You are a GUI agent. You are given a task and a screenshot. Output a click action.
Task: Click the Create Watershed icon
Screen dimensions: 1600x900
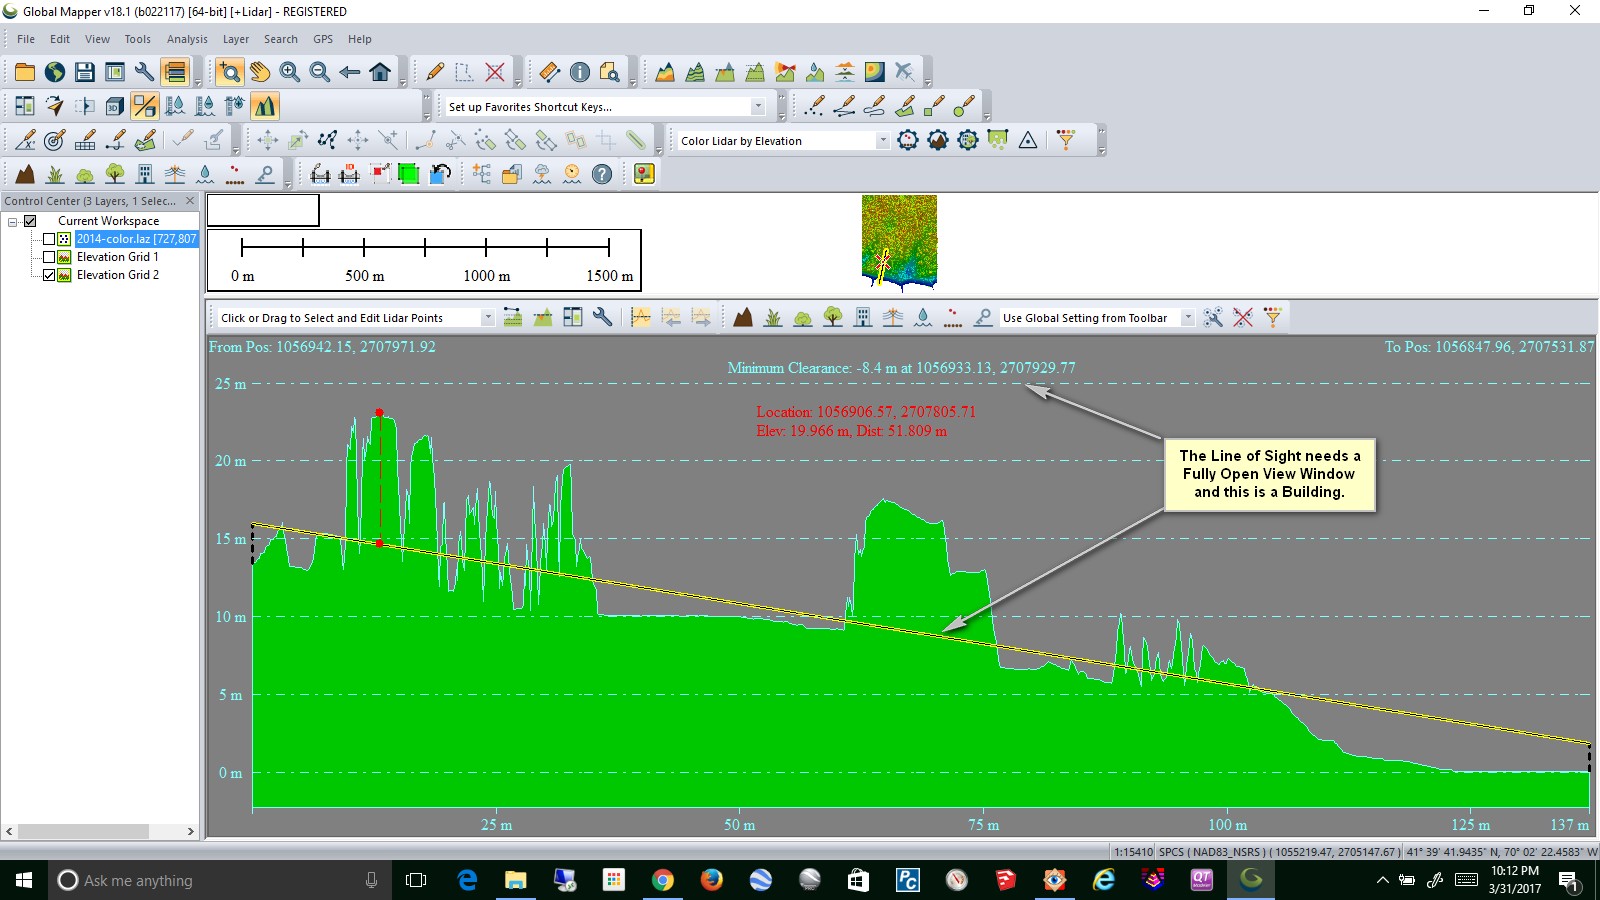[x=815, y=72]
